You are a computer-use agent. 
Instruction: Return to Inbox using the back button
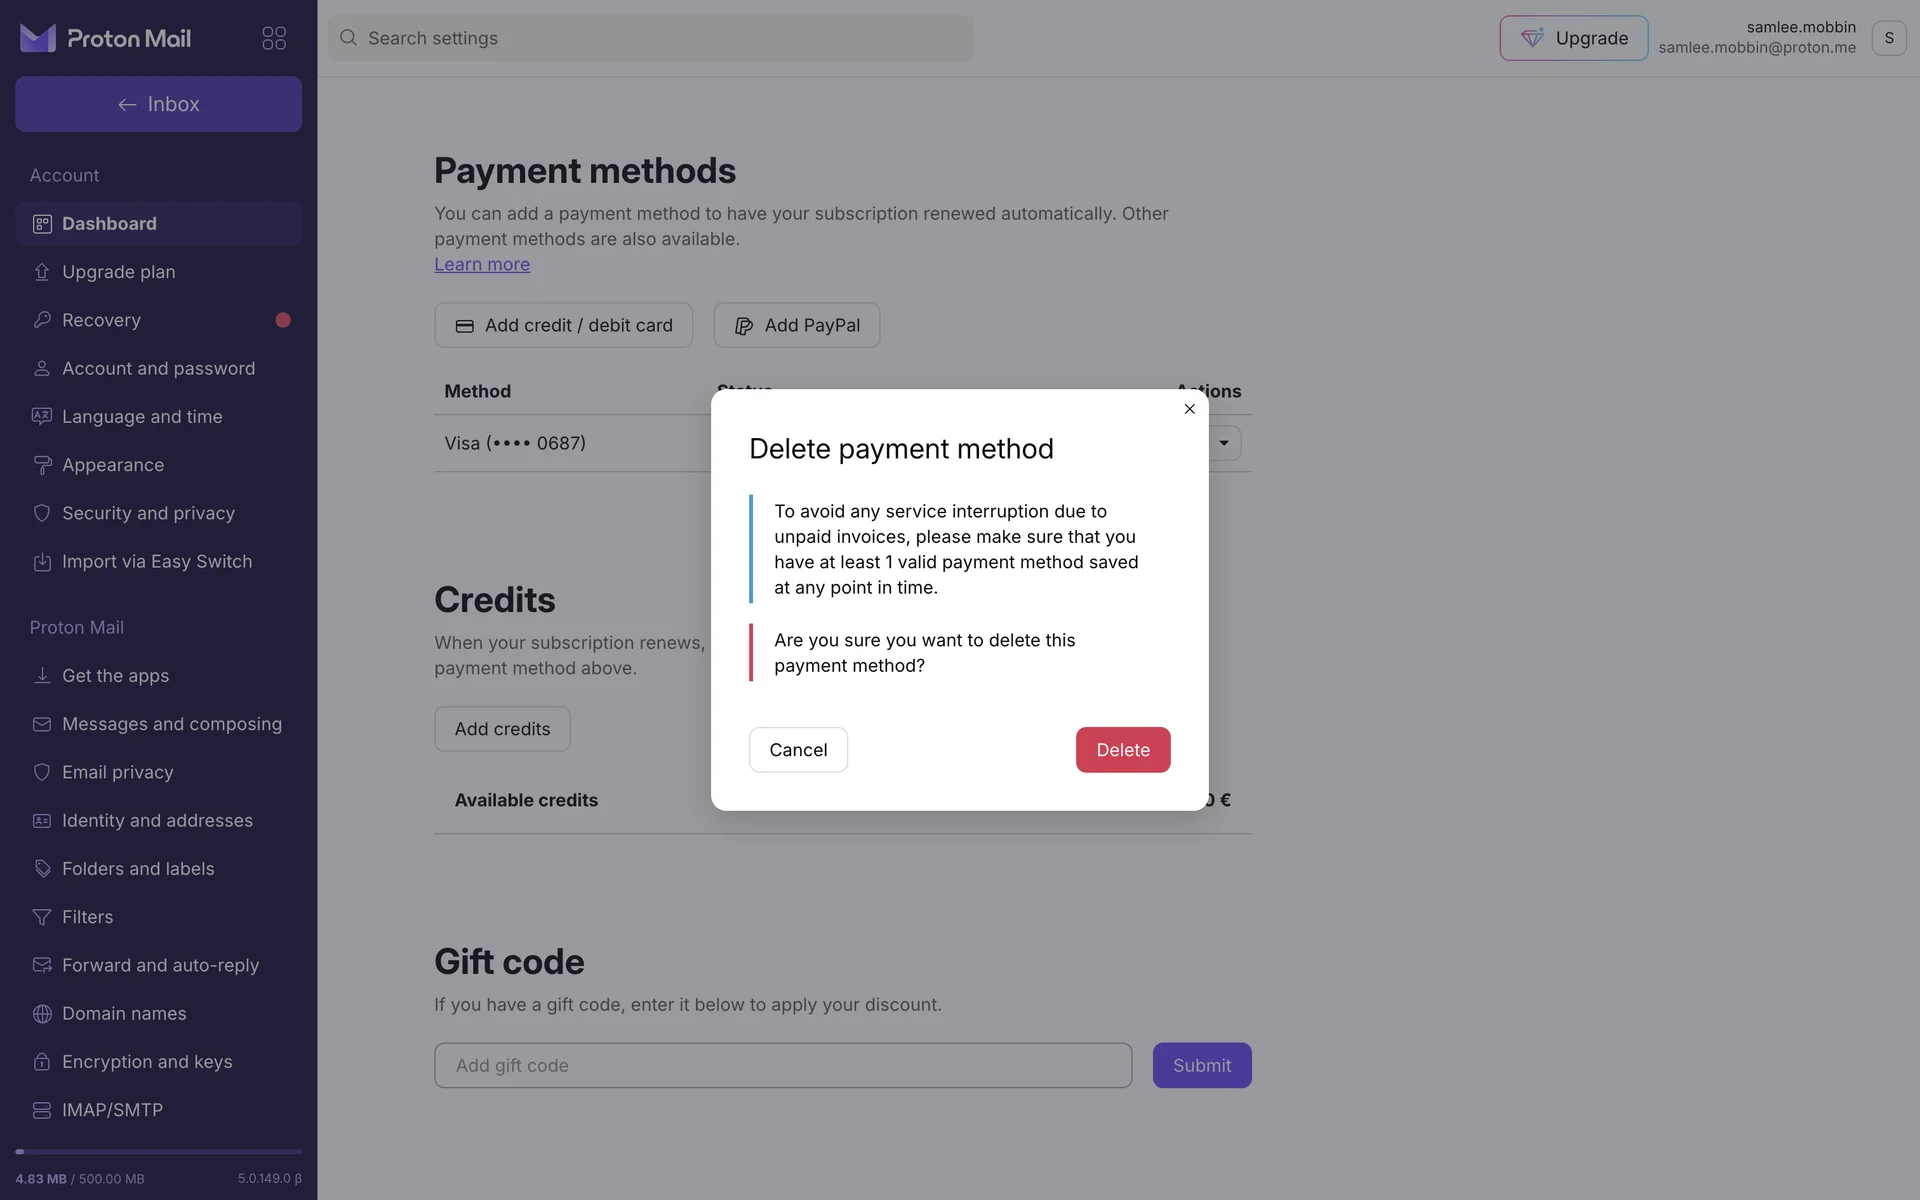158,104
